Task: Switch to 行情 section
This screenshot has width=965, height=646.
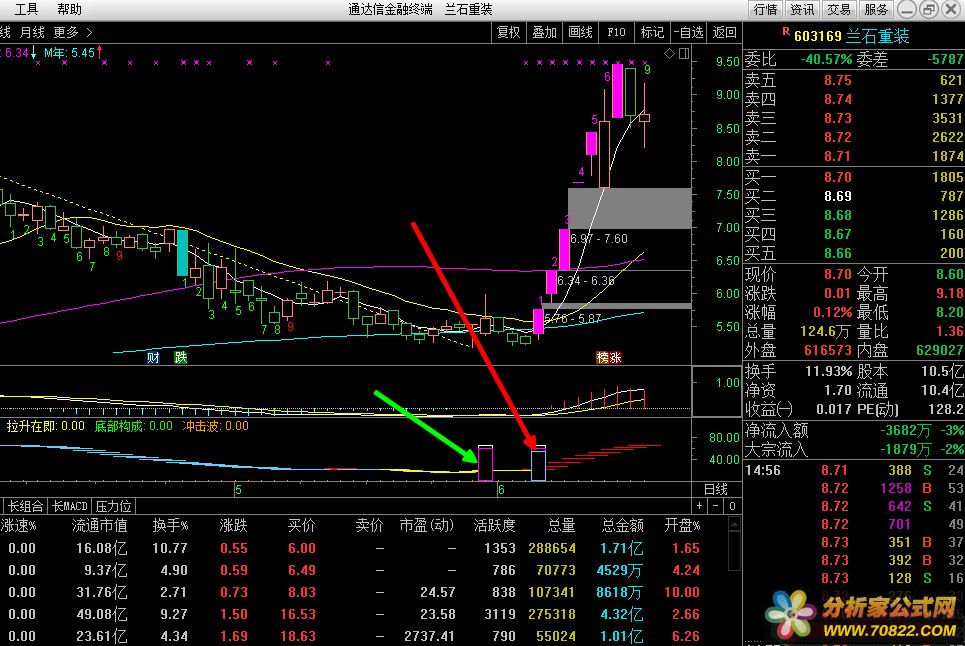Action: [766, 9]
